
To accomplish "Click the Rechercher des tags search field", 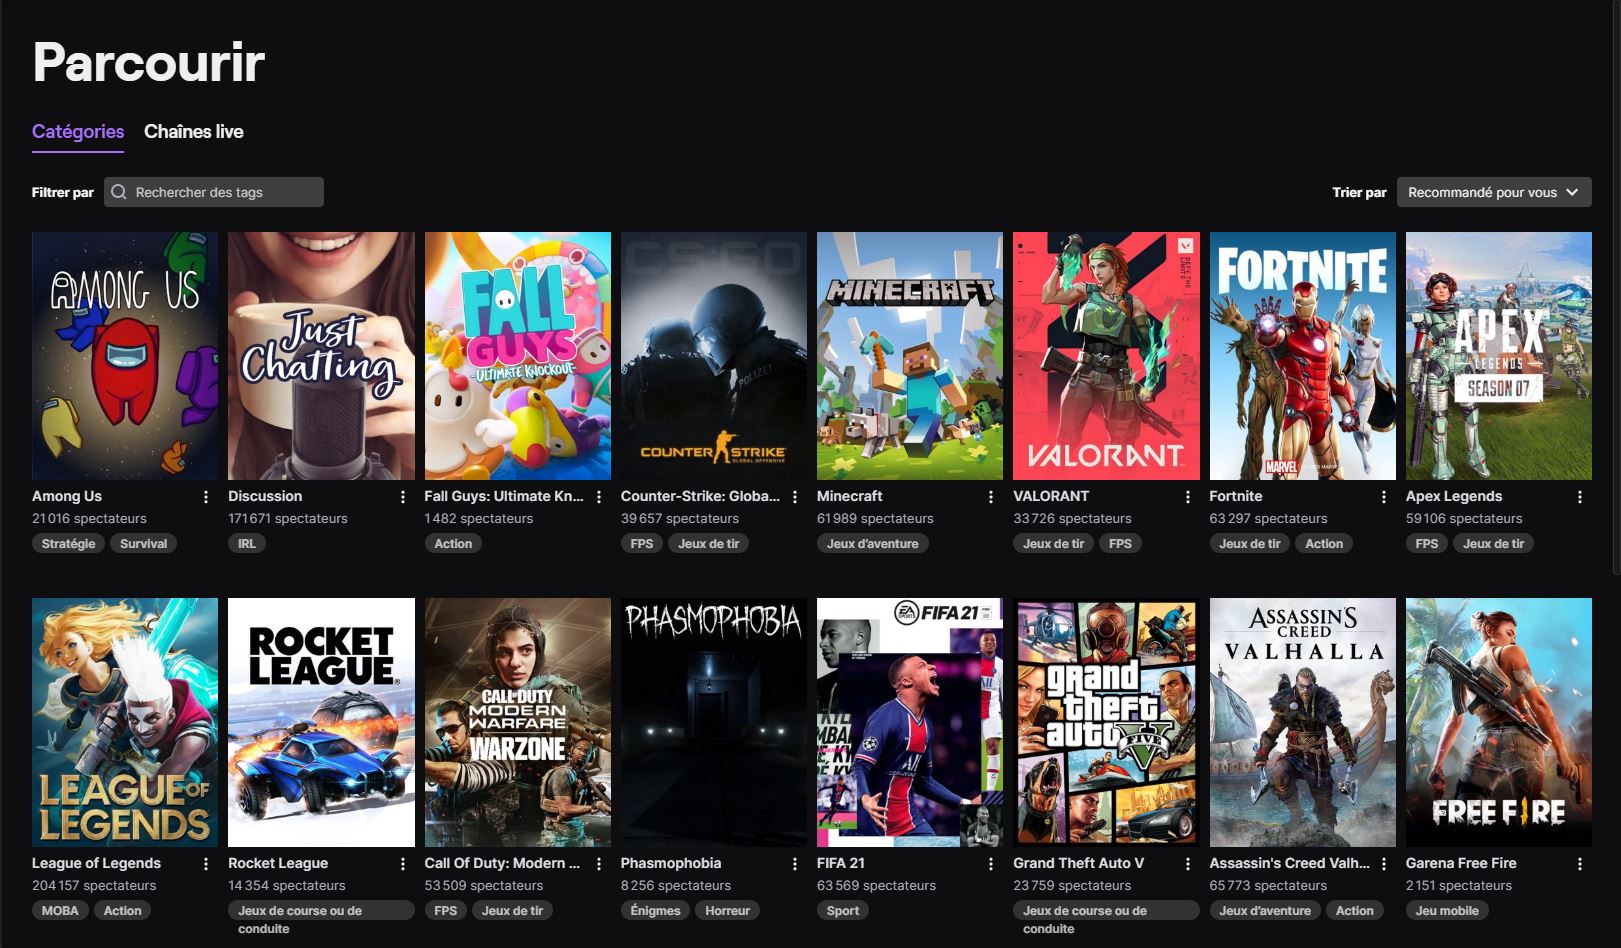I will tap(214, 192).
